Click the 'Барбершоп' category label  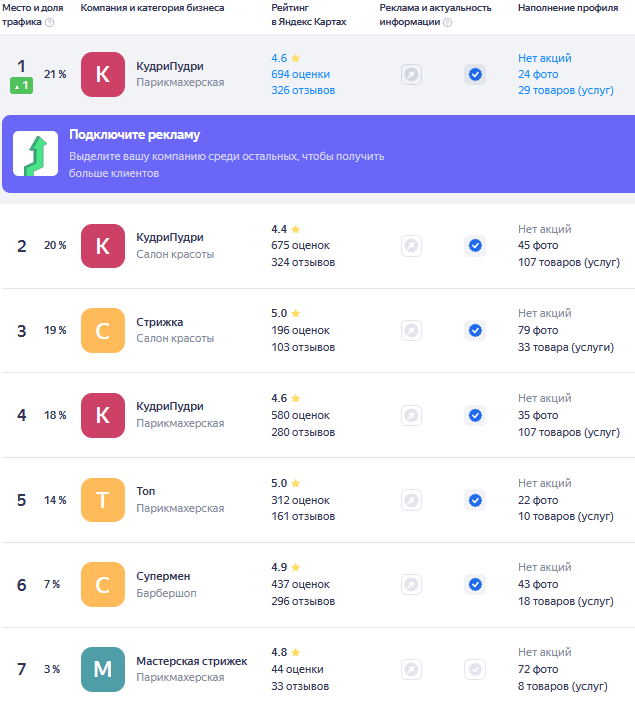[166, 593]
